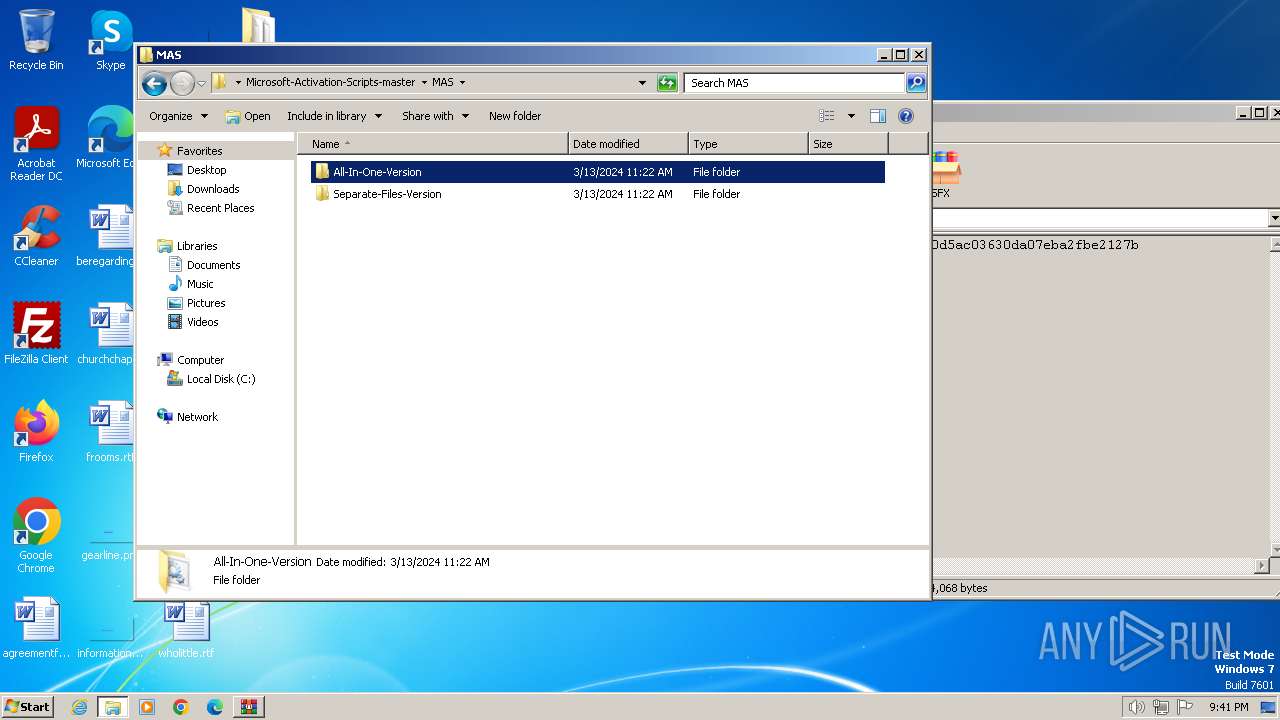Open Internet Explorer from the taskbar
This screenshot has height=720, width=1280.
[80, 707]
